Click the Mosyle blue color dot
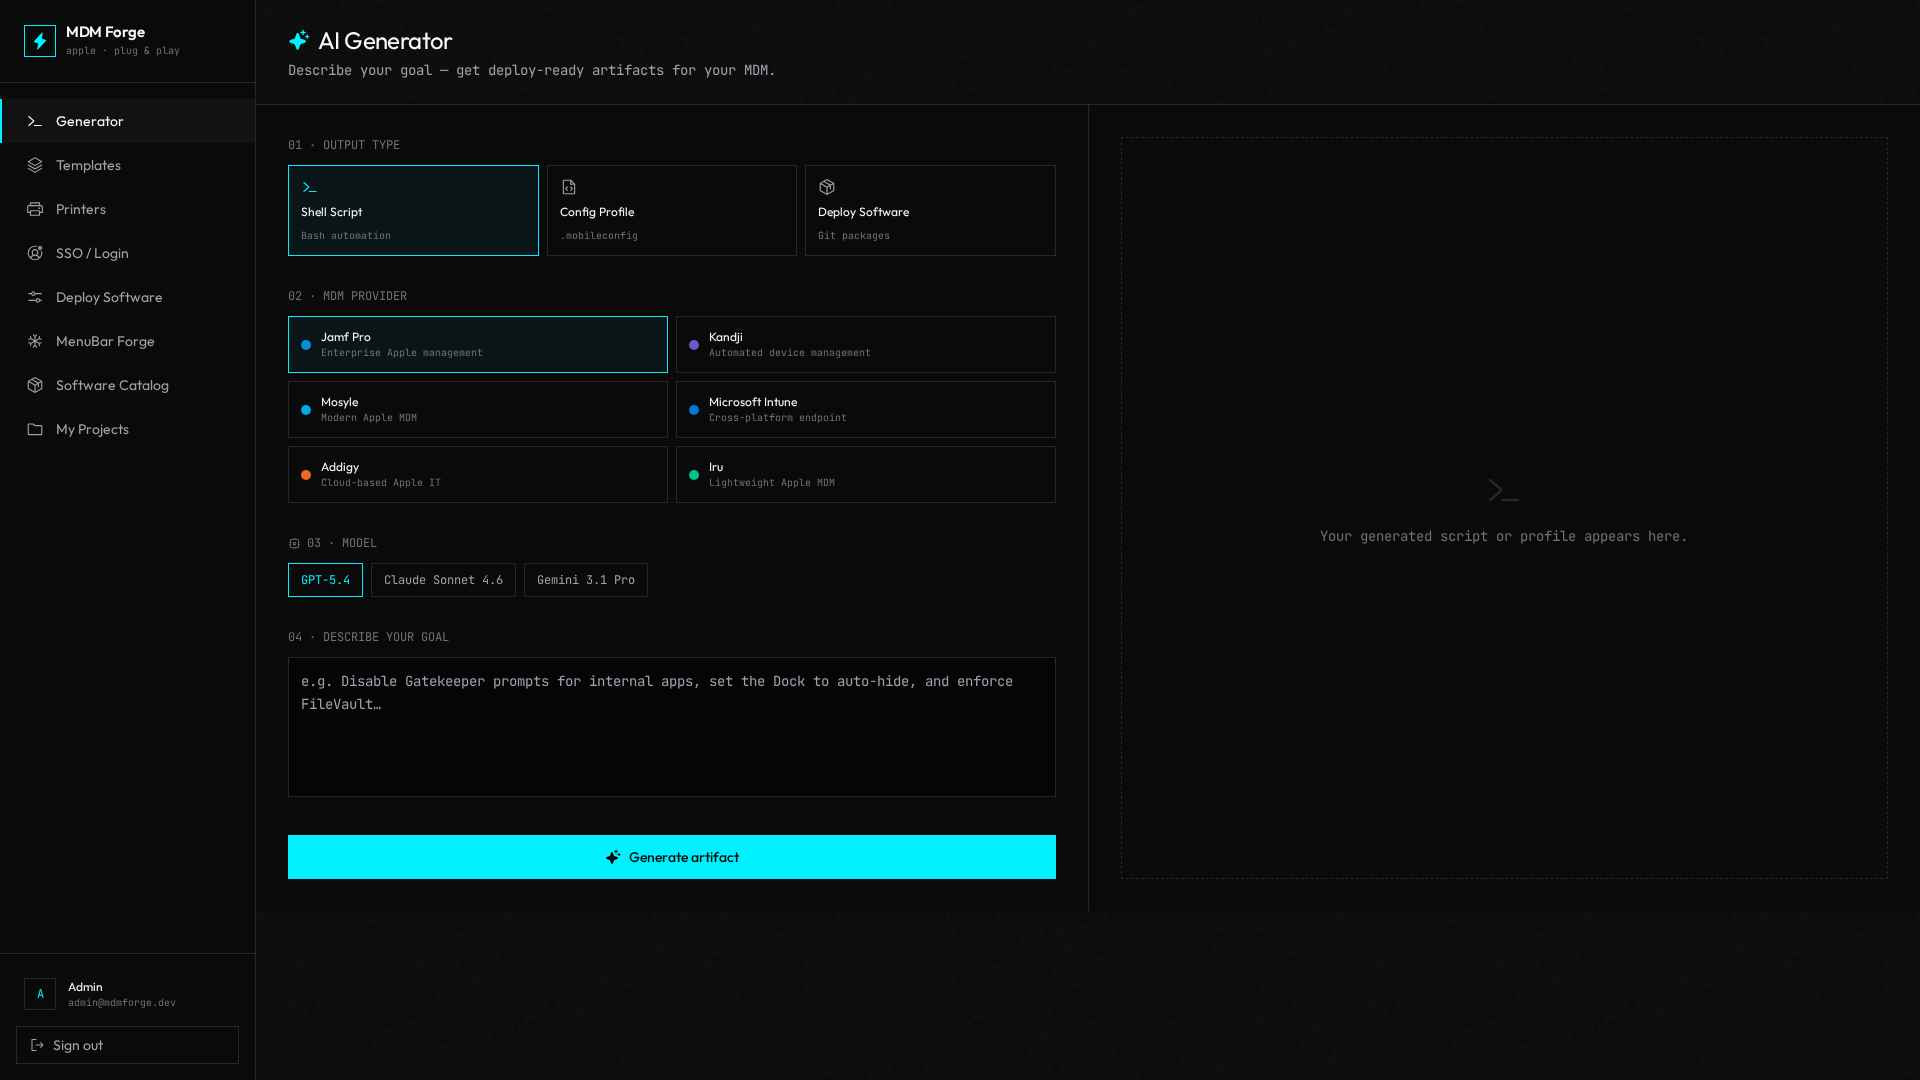1920x1080 pixels. [306, 410]
